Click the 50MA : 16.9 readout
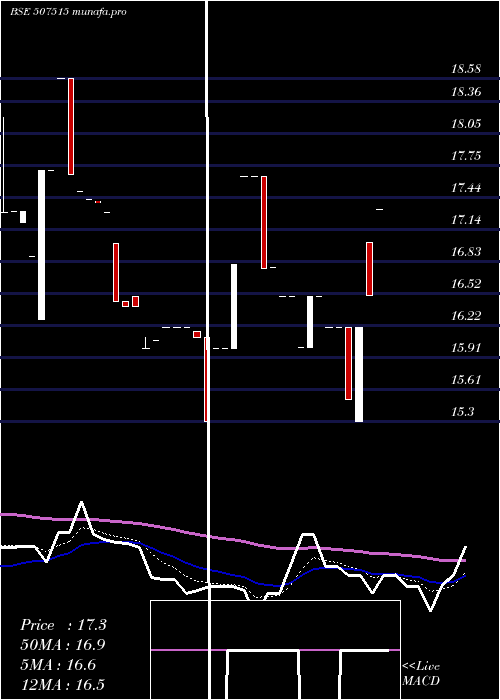This screenshot has height=700, width=500. click(x=63, y=645)
